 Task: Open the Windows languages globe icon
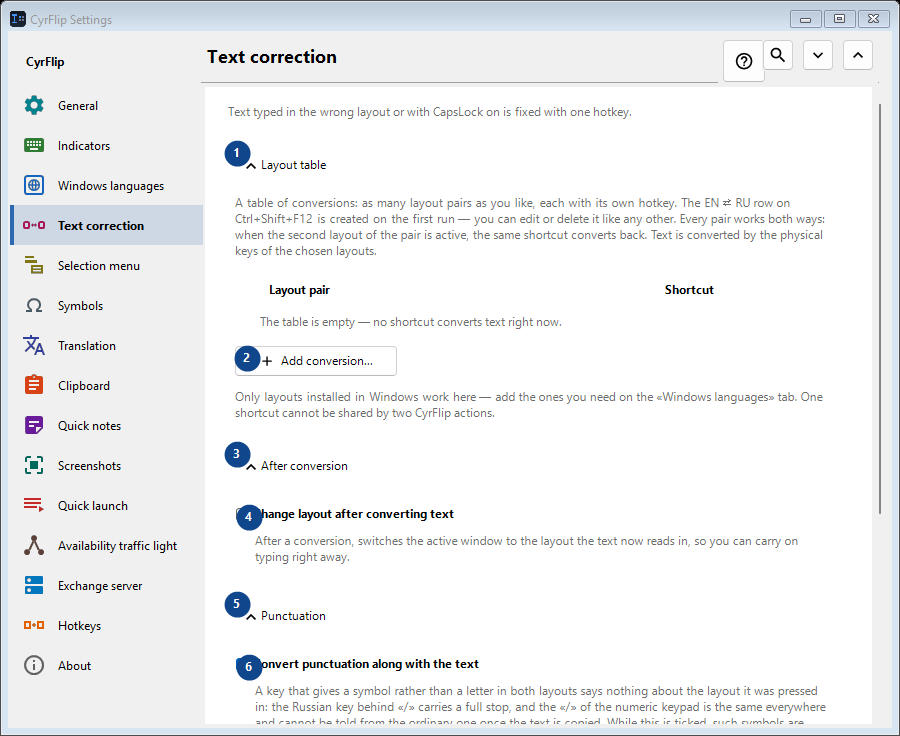[34, 185]
